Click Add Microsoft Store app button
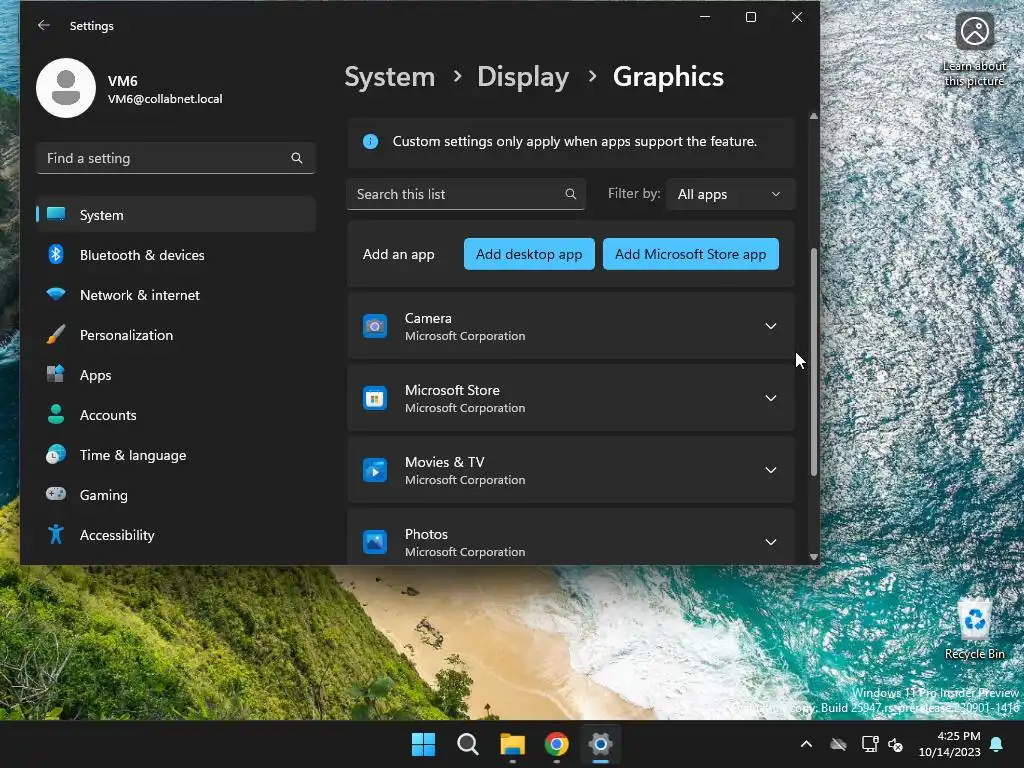Viewport: 1024px width, 768px height. (690, 254)
